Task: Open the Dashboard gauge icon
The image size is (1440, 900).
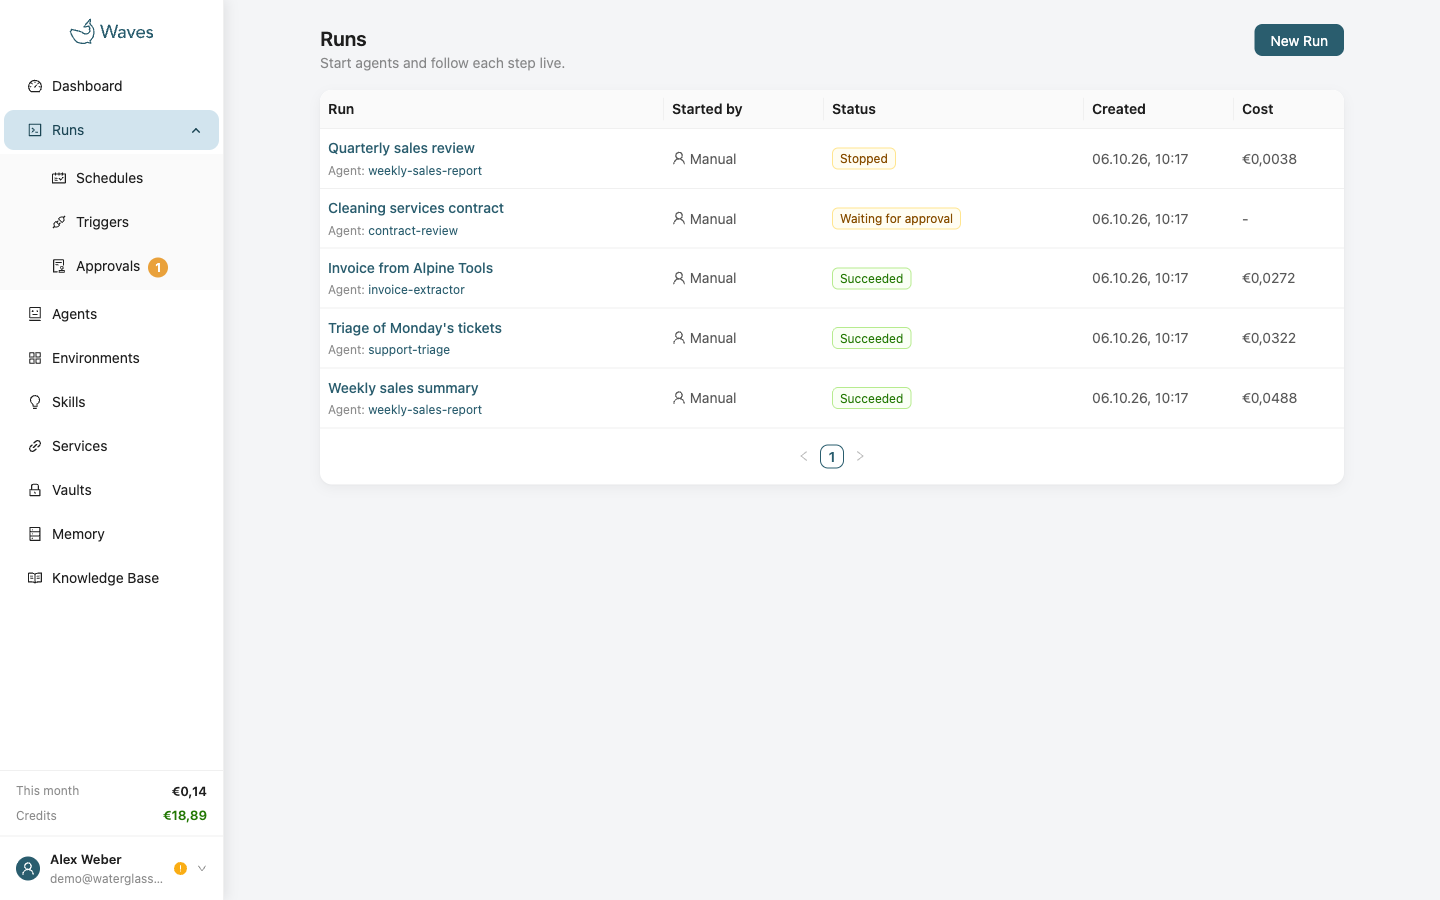Action: pyautogui.click(x=35, y=86)
